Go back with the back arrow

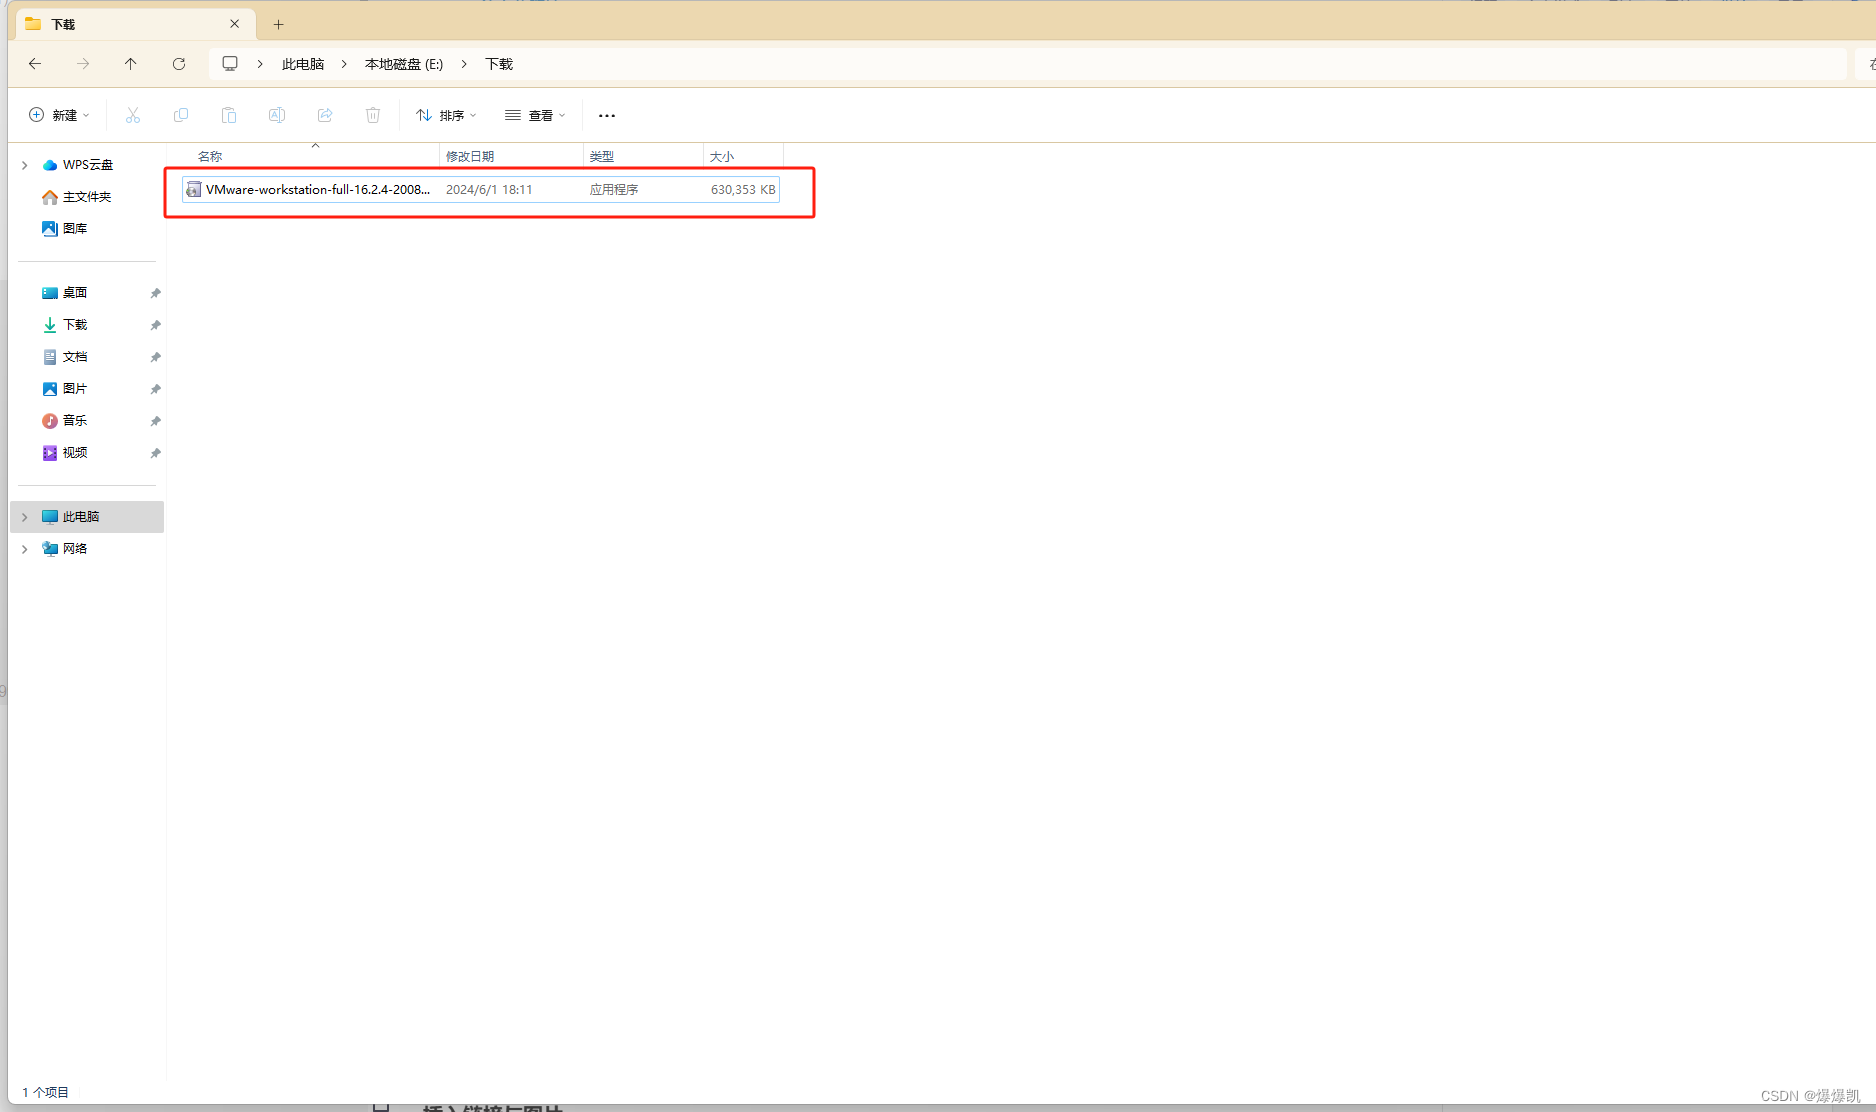coord(35,64)
